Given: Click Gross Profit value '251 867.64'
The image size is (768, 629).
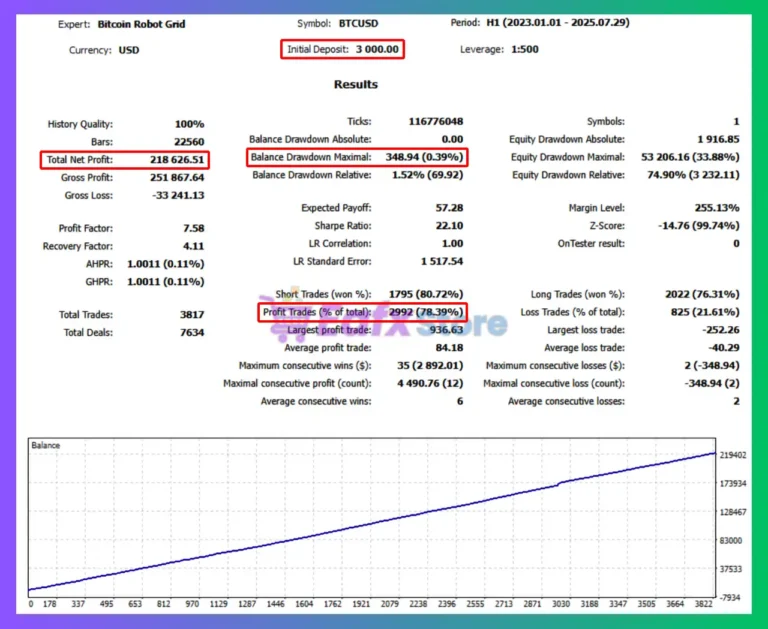Looking at the screenshot, I should [177, 177].
